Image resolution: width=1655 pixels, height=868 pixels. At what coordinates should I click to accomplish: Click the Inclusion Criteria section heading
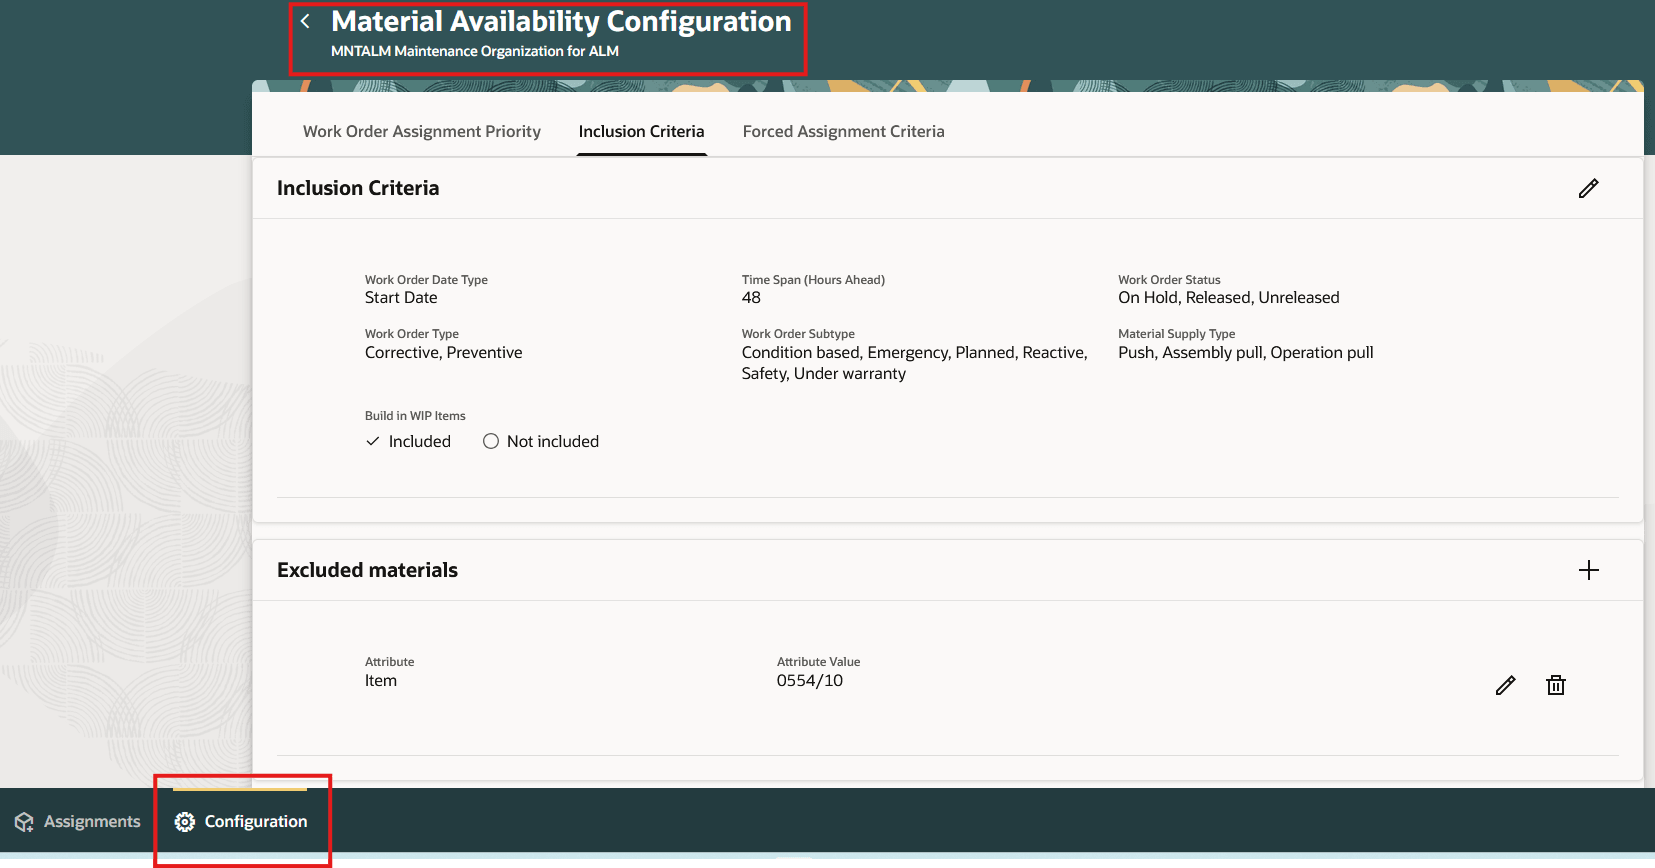pyautogui.click(x=358, y=188)
